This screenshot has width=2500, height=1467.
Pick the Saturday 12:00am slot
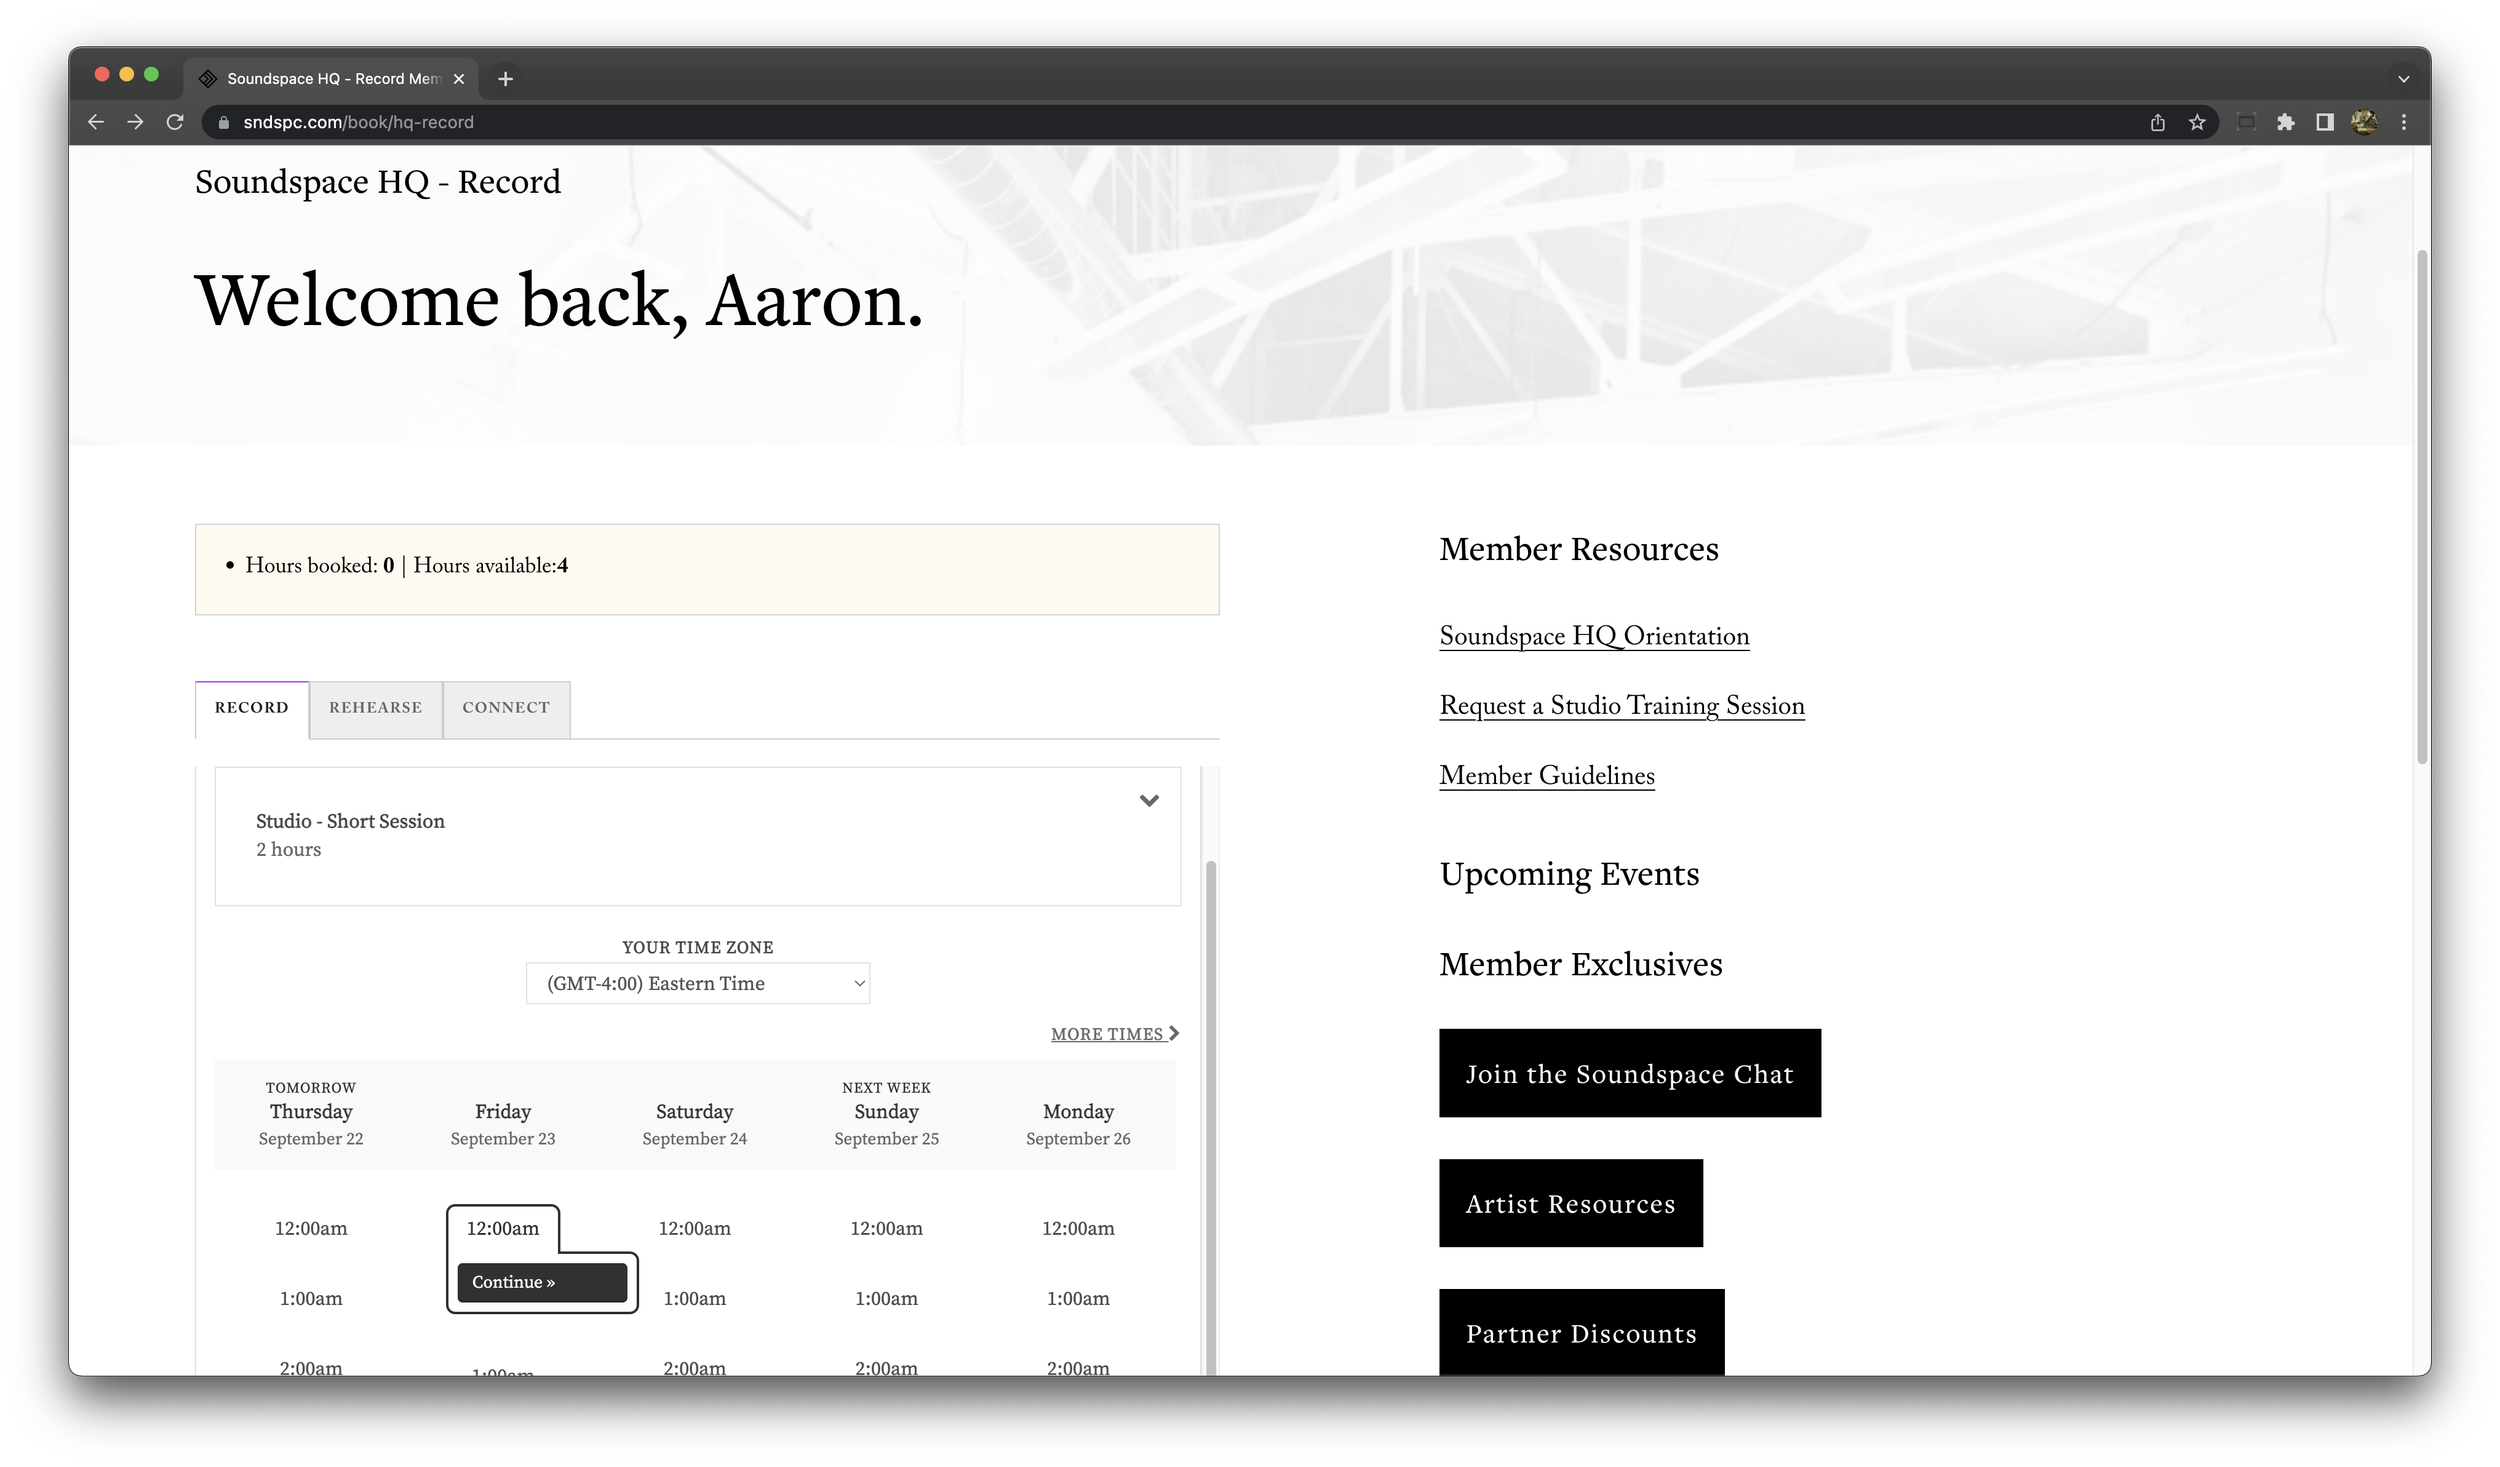(695, 1229)
